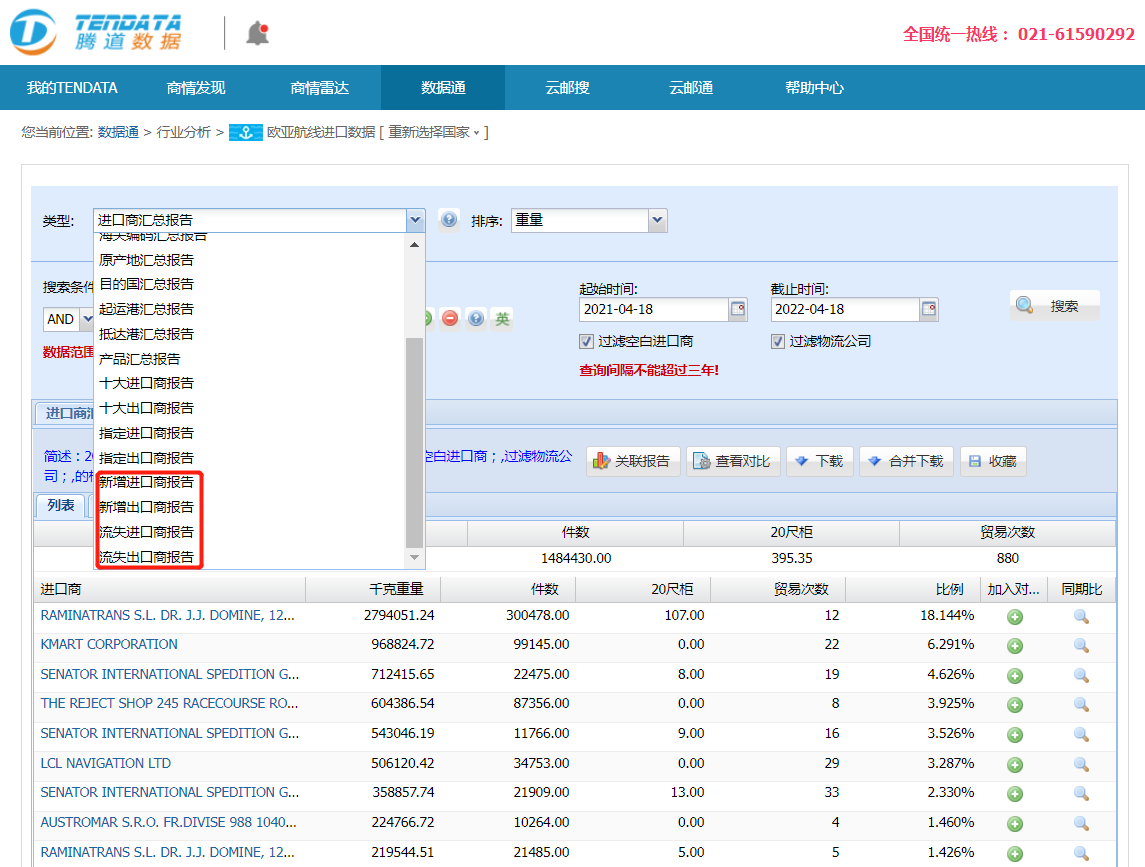Add the 2.330% SENATOR row to comparison
Viewport: 1145px width, 867px height.
[1014, 794]
